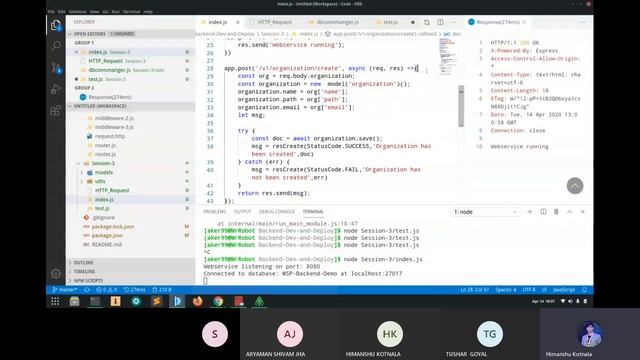Open the 1: node terminal selector dropdown
The width and height of the screenshot is (640, 360).
coord(485,212)
